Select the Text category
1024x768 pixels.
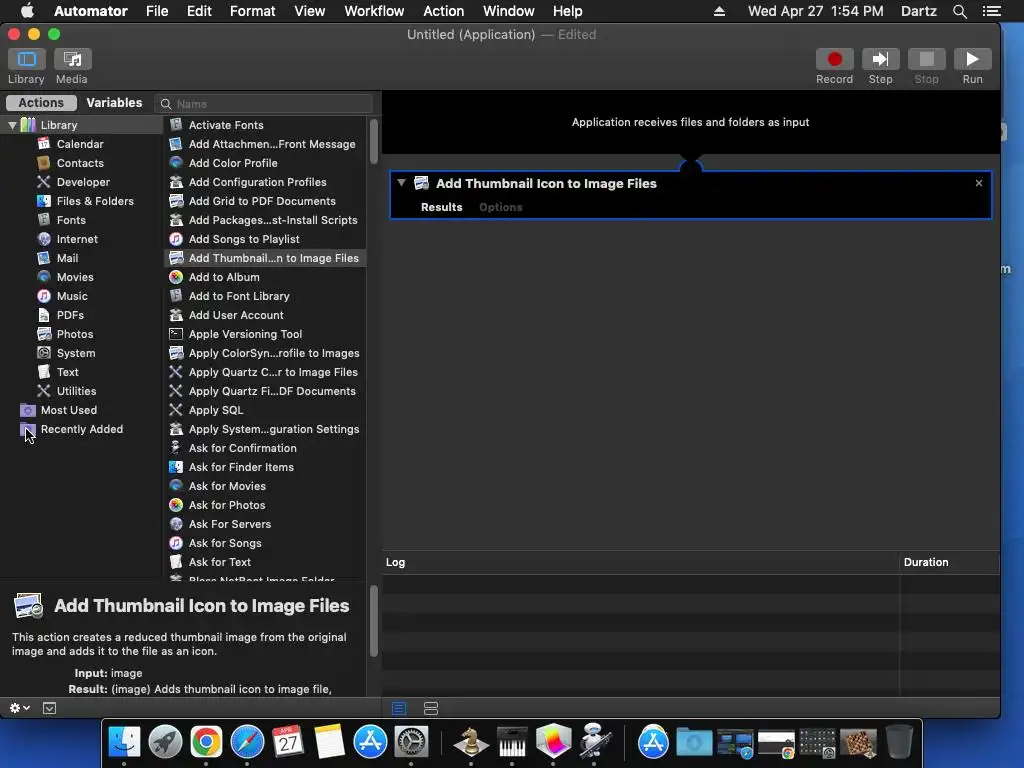67,372
